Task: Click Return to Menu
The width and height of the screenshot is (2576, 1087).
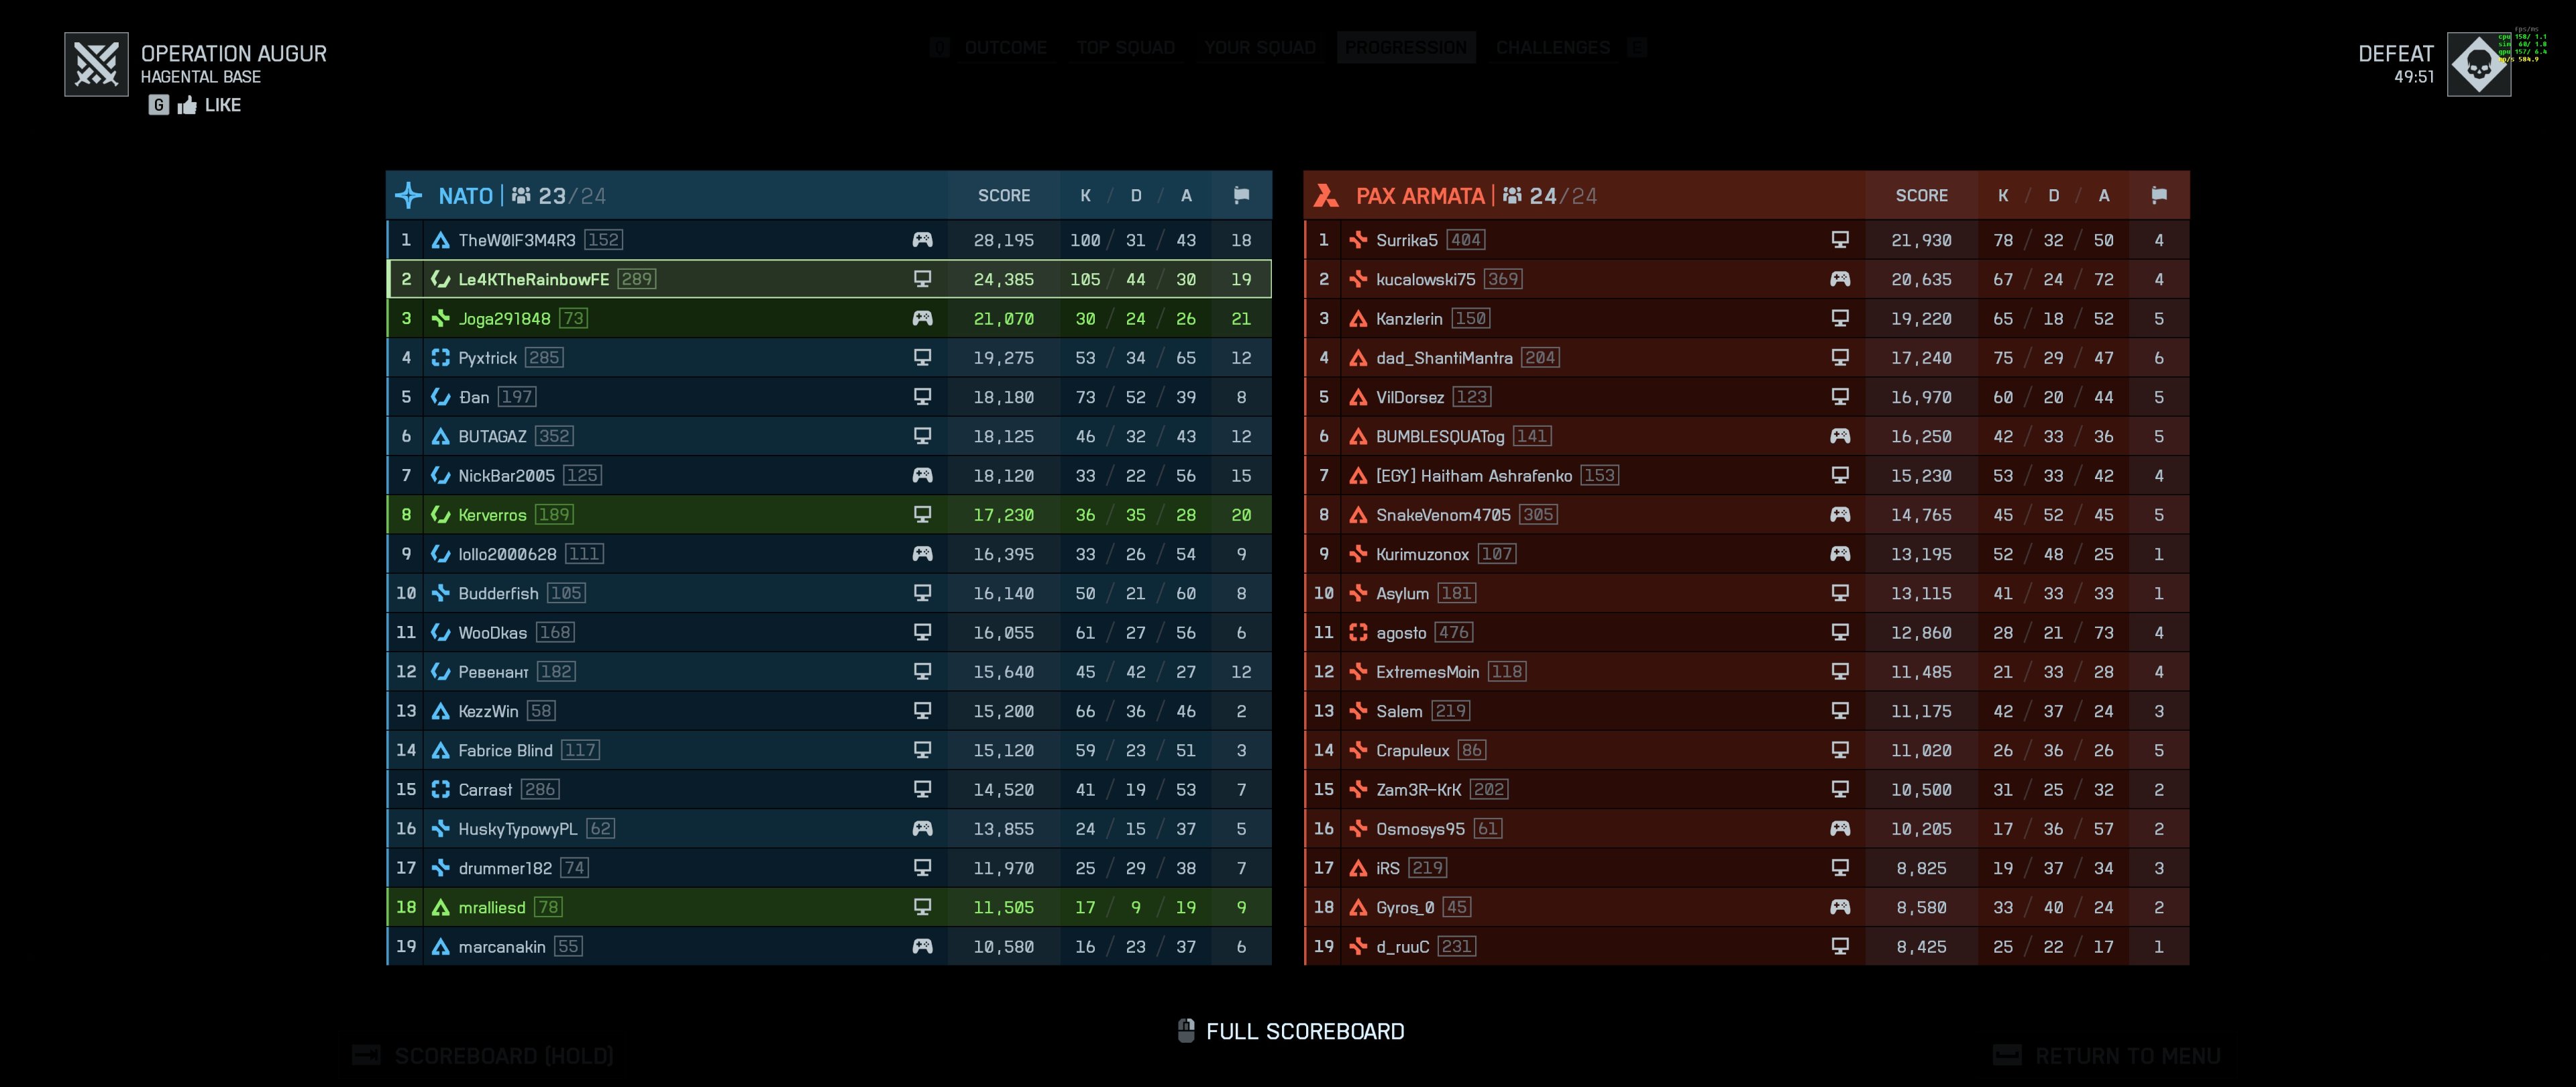Action: (2127, 1056)
